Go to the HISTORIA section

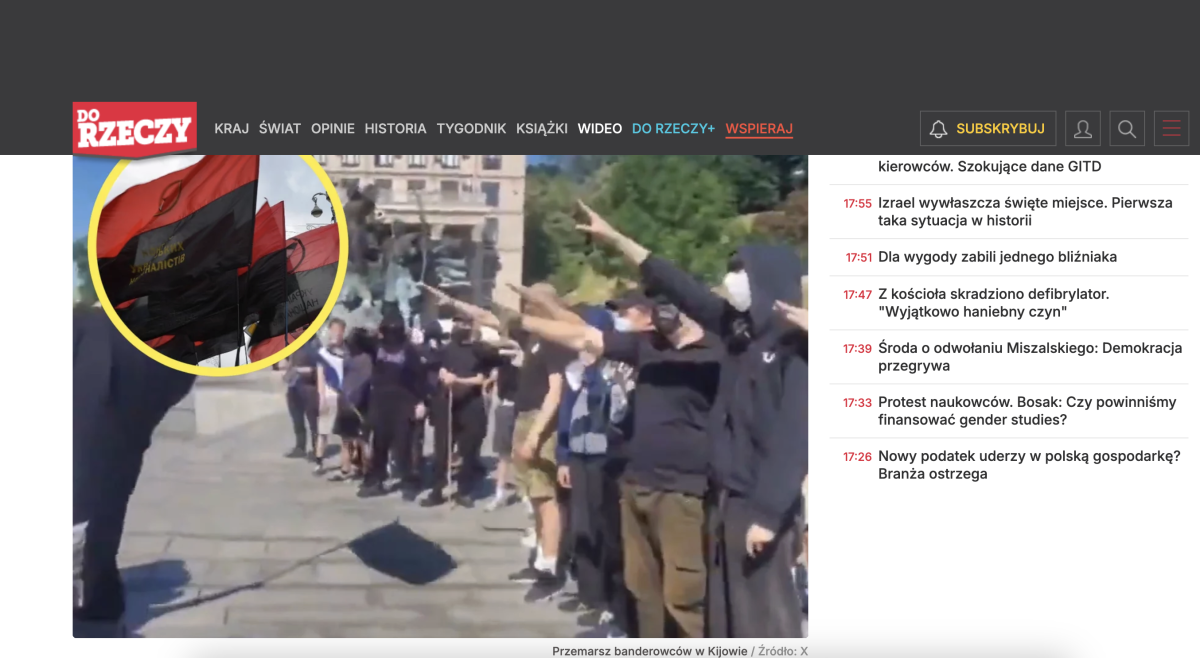[395, 129]
